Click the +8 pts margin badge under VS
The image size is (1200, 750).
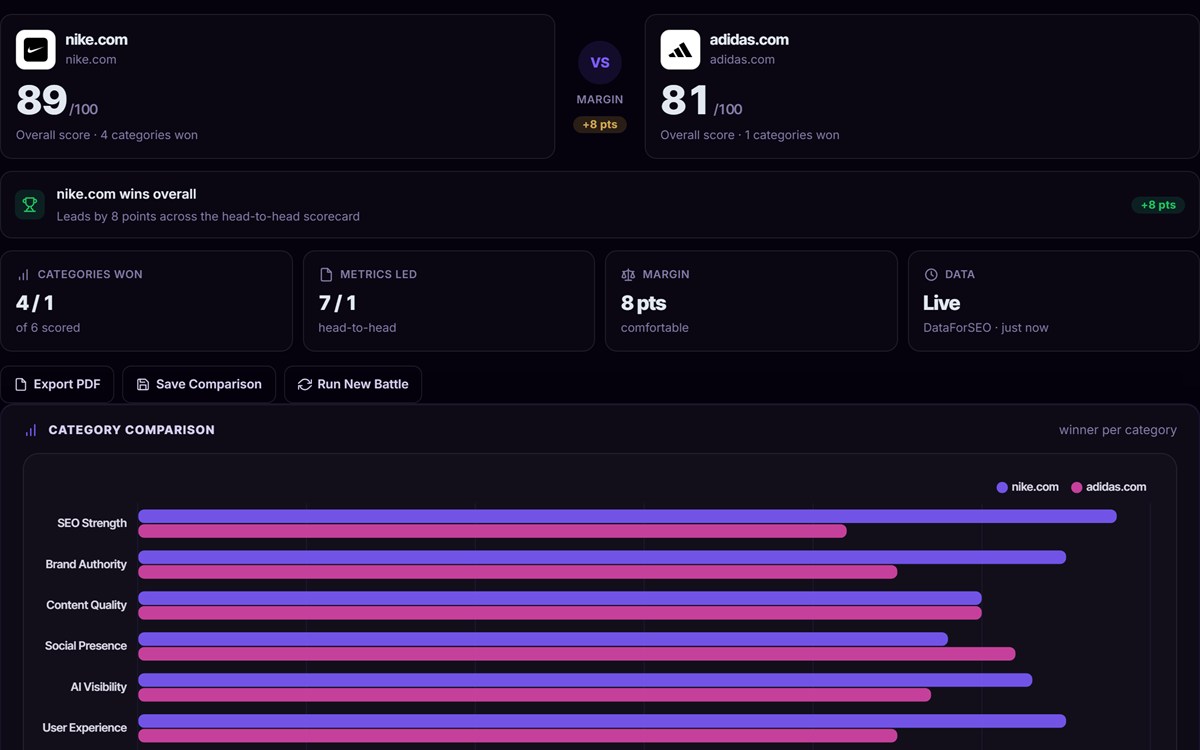click(600, 125)
